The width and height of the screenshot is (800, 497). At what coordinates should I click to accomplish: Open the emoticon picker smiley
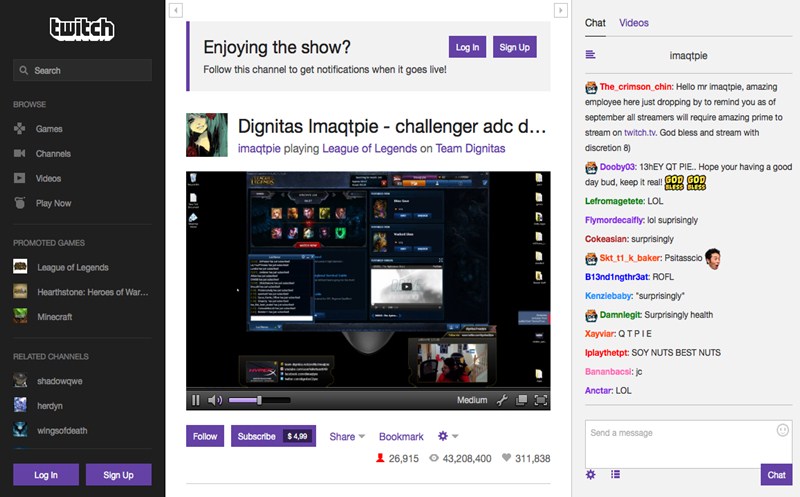coord(783,430)
